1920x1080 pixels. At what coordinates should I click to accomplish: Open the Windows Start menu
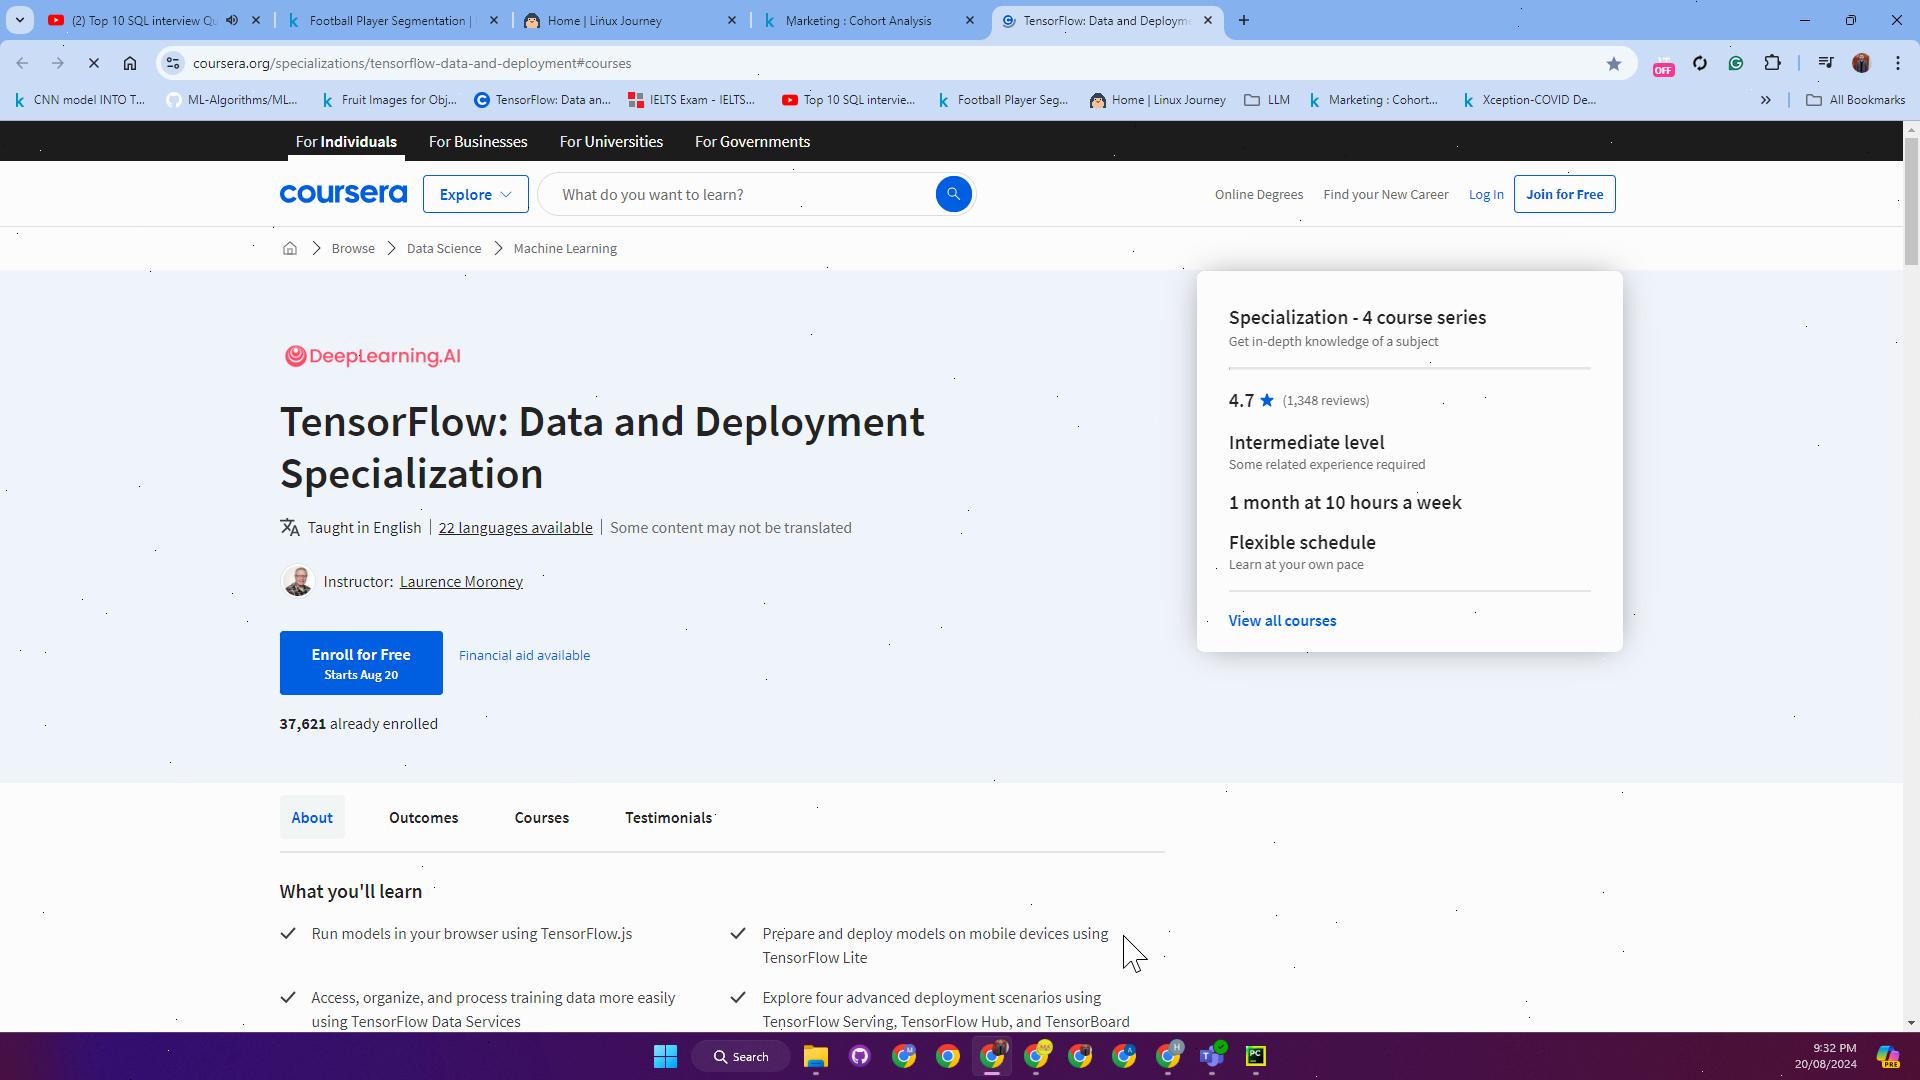click(665, 1056)
